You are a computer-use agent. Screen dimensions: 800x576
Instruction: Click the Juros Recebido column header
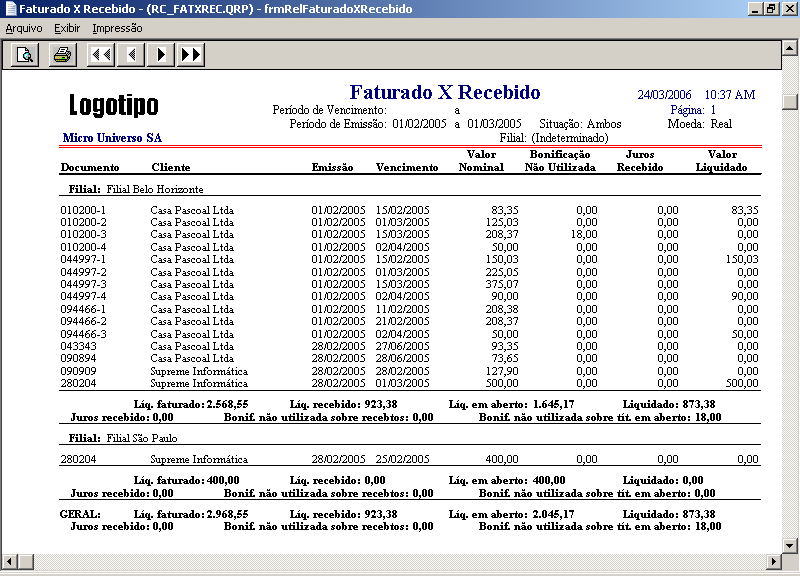point(640,161)
